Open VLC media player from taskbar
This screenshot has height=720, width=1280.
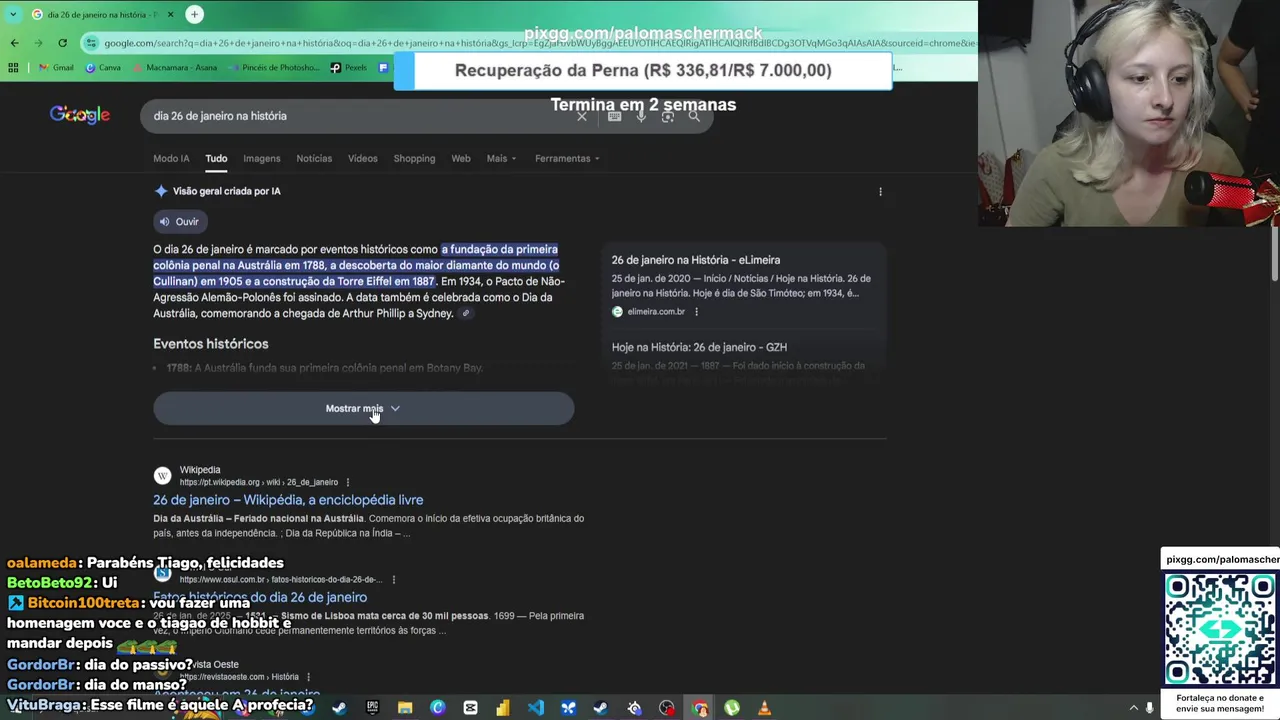pos(764,708)
